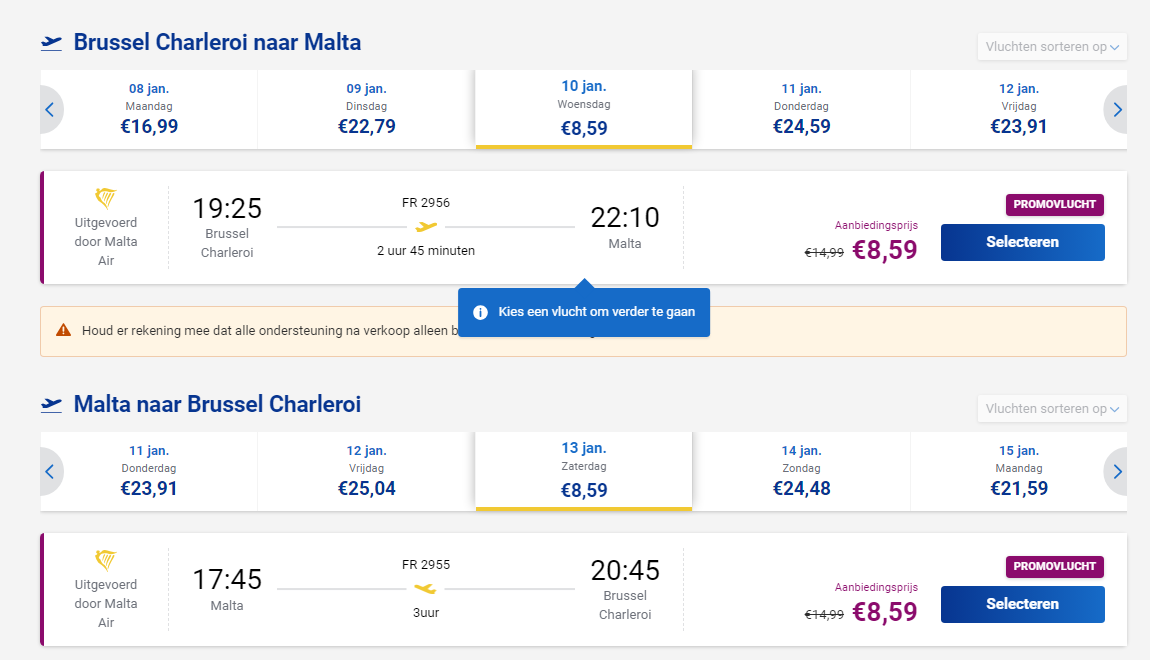This screenshot has height=660, width=1150.
Task: Open return 'Vluchten sorteren op' dropdown
Action: click(1052, 409)
